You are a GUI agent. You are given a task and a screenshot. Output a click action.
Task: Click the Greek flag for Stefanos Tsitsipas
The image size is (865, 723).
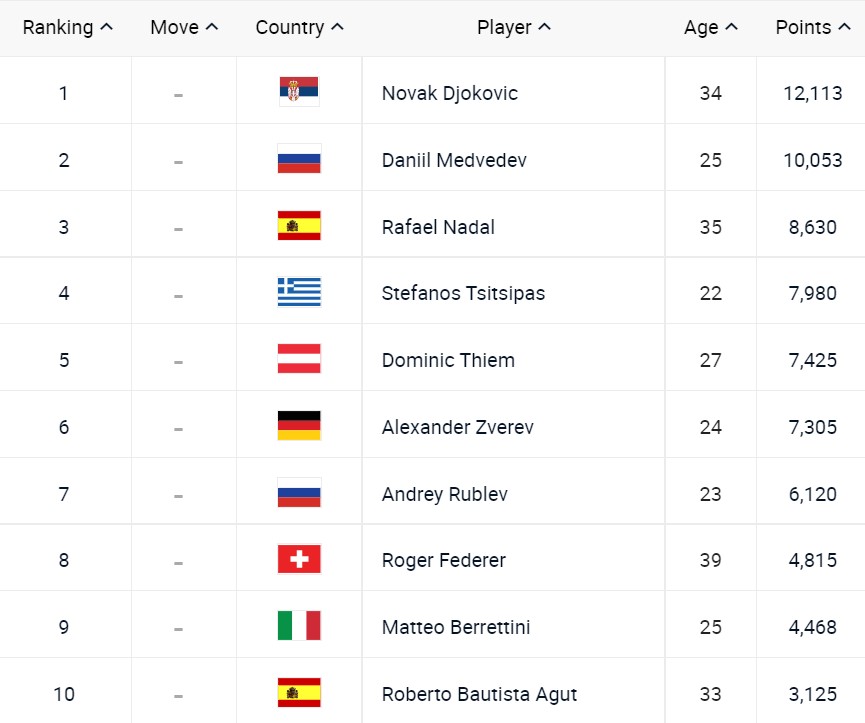[299, 292]
